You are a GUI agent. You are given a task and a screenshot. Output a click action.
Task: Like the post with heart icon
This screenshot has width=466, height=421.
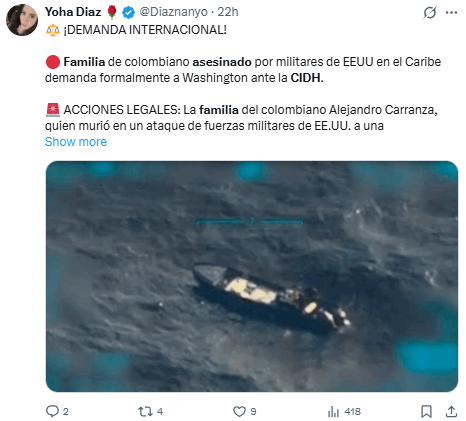[x=239, y=412]
